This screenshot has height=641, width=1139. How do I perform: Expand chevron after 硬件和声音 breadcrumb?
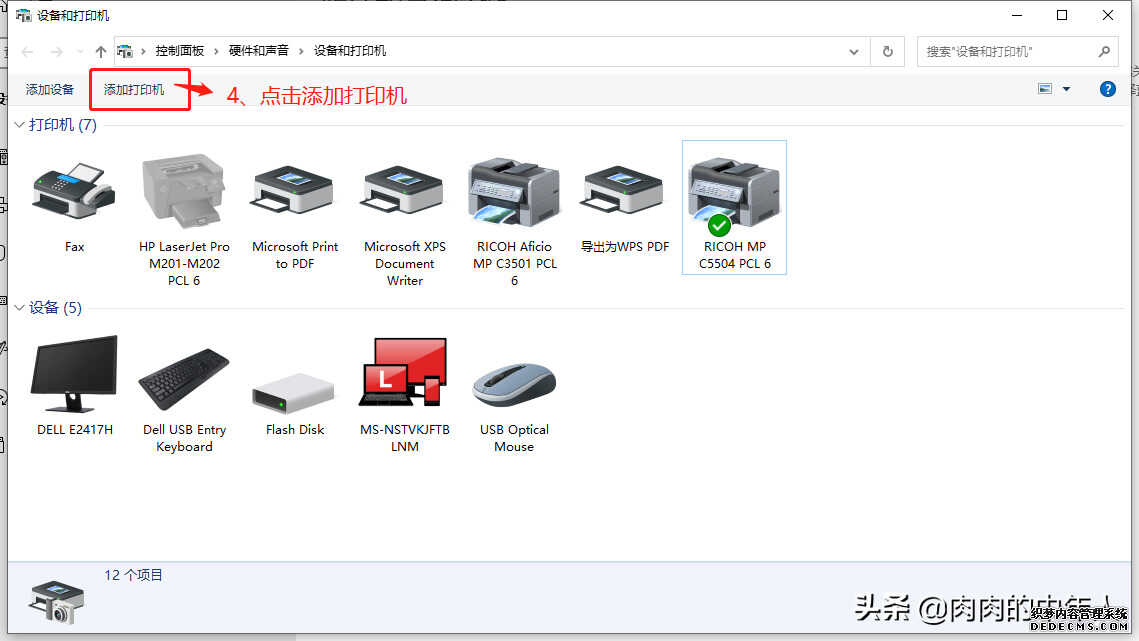301,52
